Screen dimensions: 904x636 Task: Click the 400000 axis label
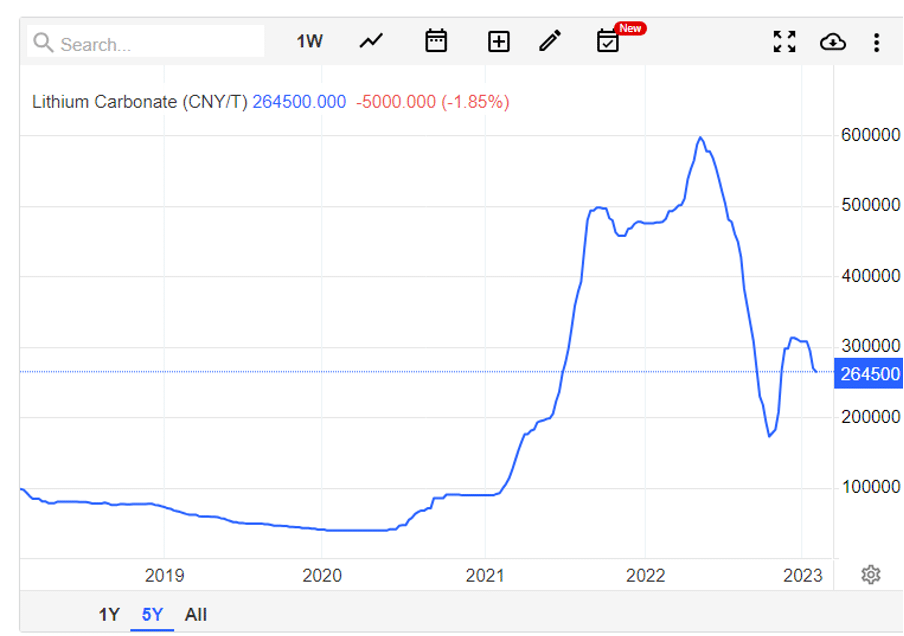(x=871, y=276)
